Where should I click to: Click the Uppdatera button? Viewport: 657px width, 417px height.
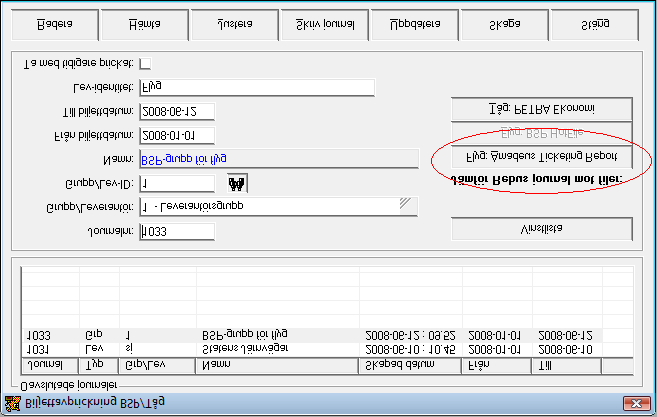(x=415, y=25)
